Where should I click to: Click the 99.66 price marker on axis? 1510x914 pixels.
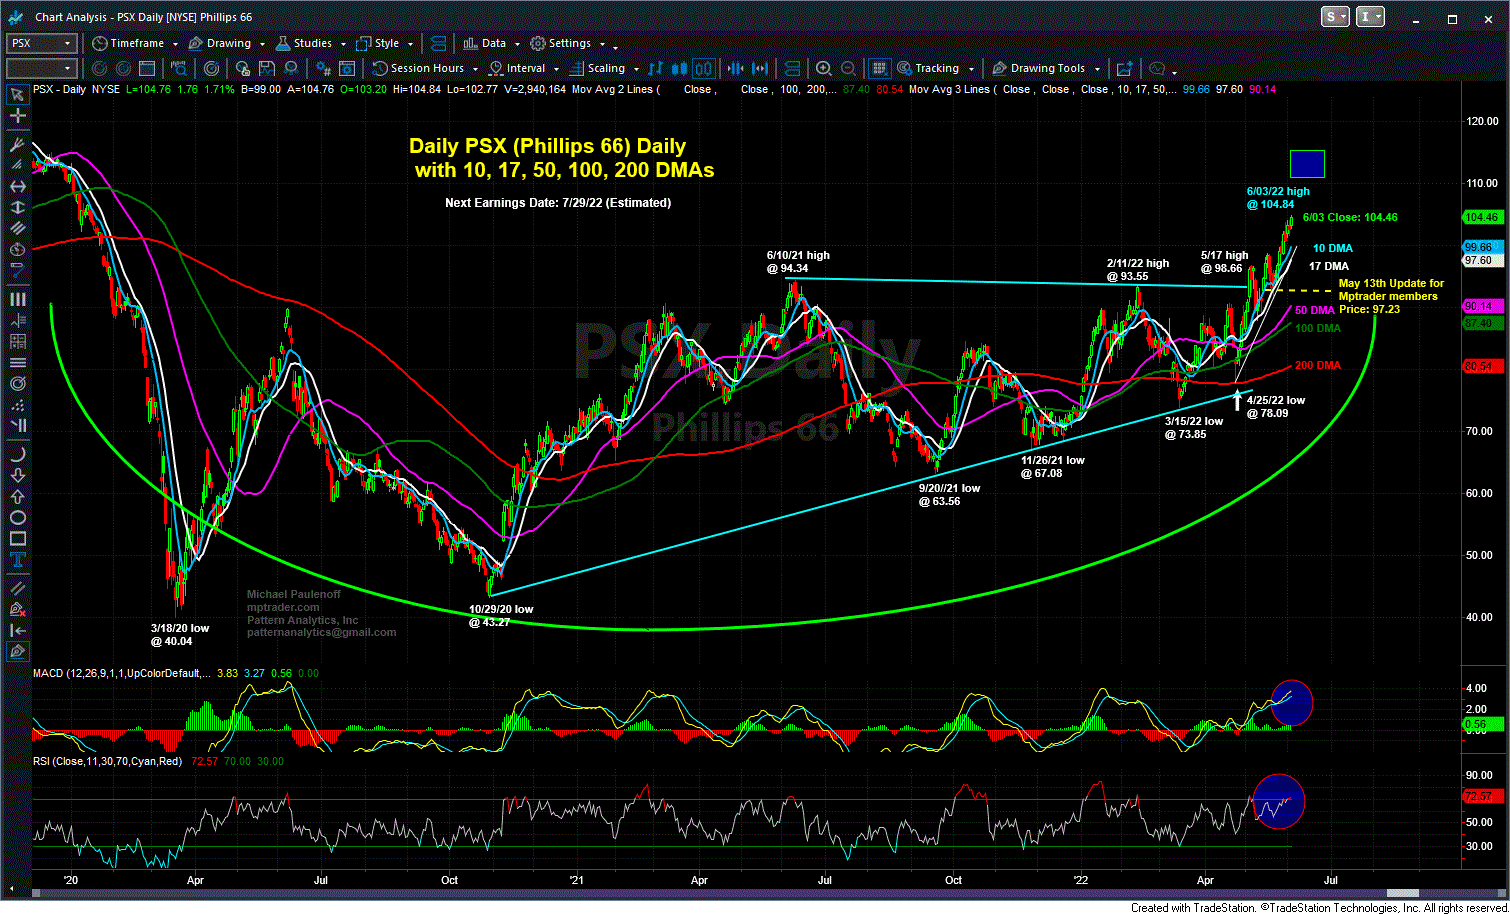point(1480,247)
